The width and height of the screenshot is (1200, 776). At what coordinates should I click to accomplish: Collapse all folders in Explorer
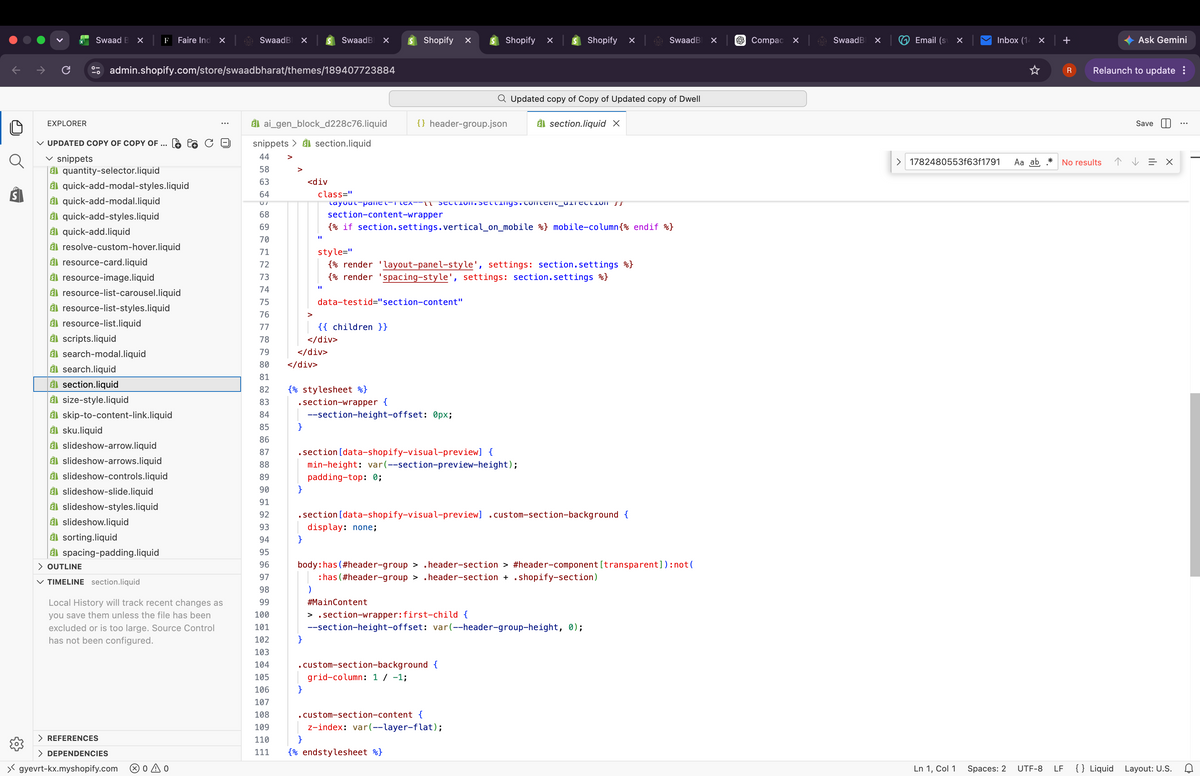click(226, 143)
